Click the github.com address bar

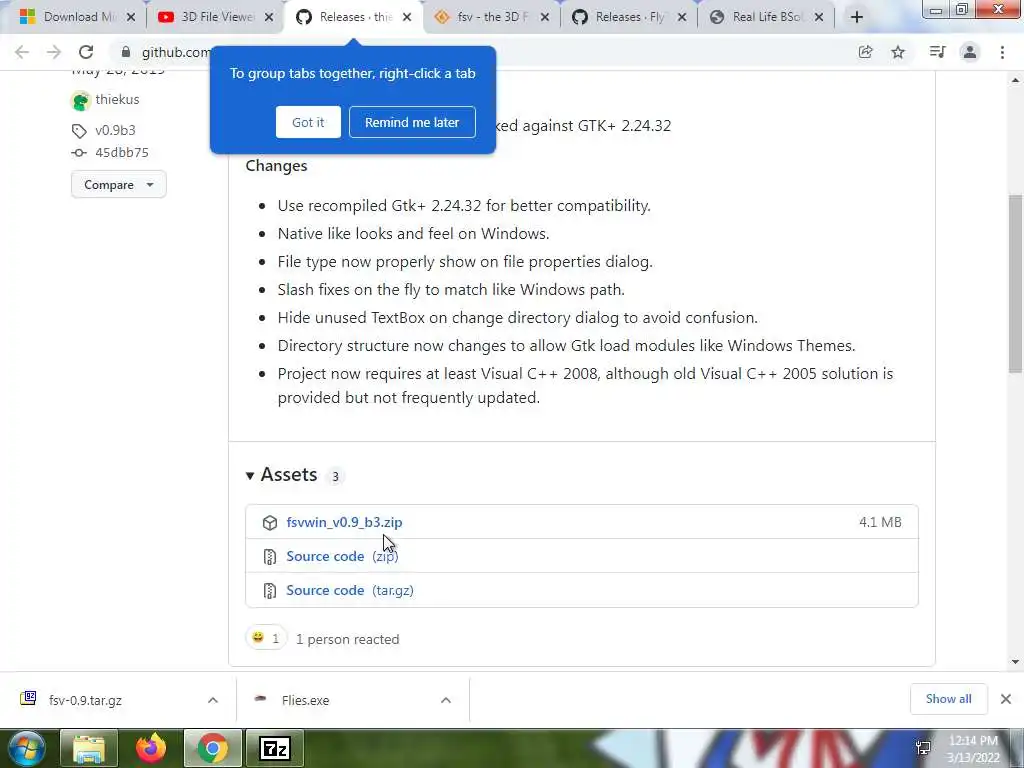click(176, 52)
